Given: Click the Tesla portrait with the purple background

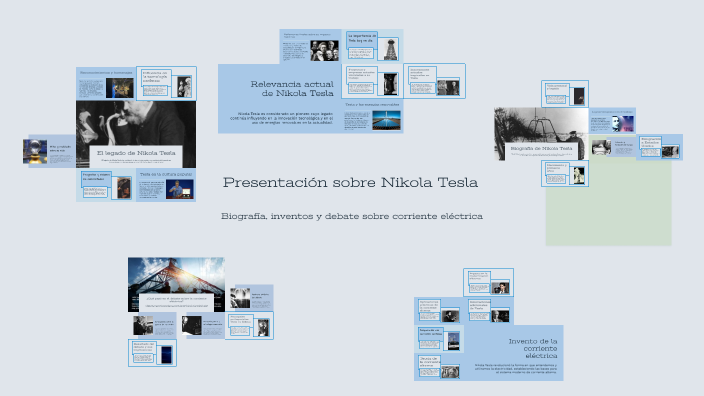Looking at the screenshot, I should coord(622,123).
